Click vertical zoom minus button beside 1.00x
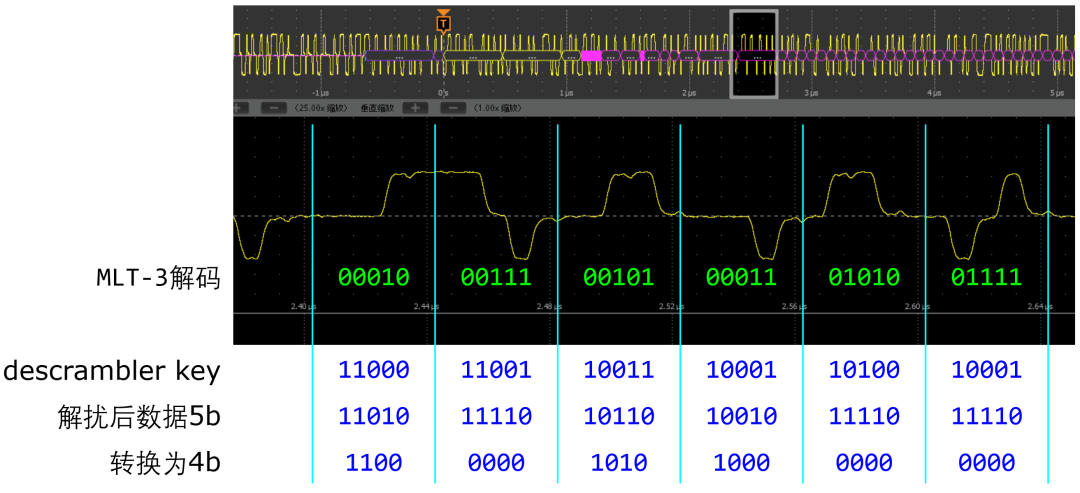This screenshot has width=1080, height=493. pos(453,108)
